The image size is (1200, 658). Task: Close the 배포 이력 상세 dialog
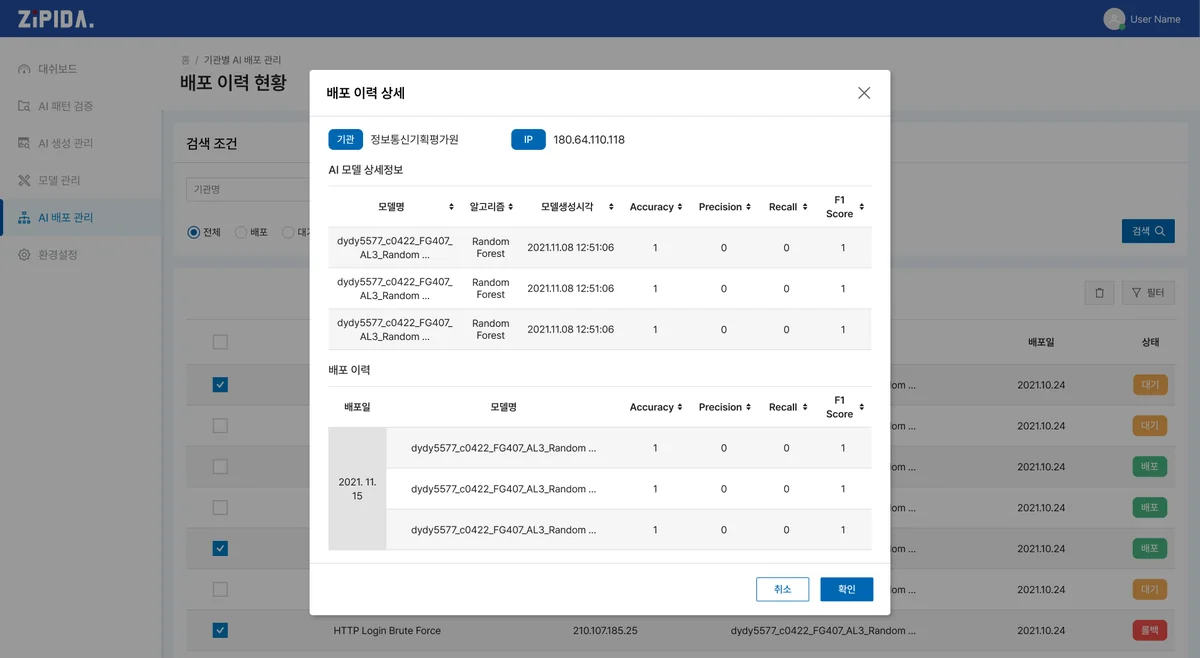(x=864, y=93)
